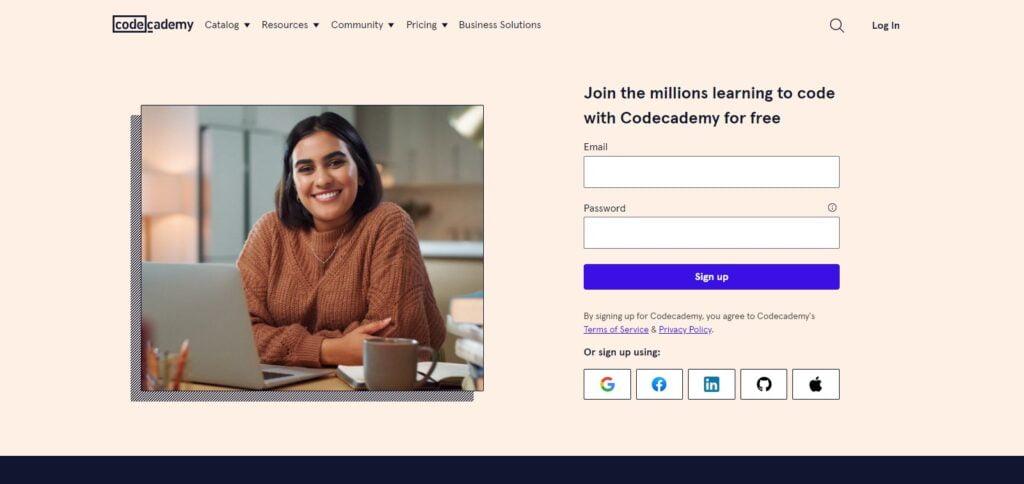Open the search magnifier icon

coord(837,25)
